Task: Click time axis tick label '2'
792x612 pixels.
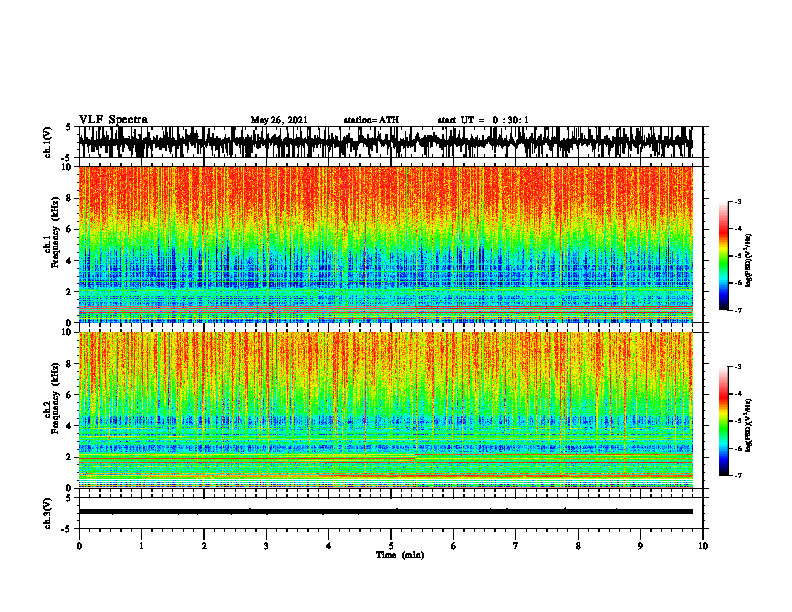Action: (204, 546)
